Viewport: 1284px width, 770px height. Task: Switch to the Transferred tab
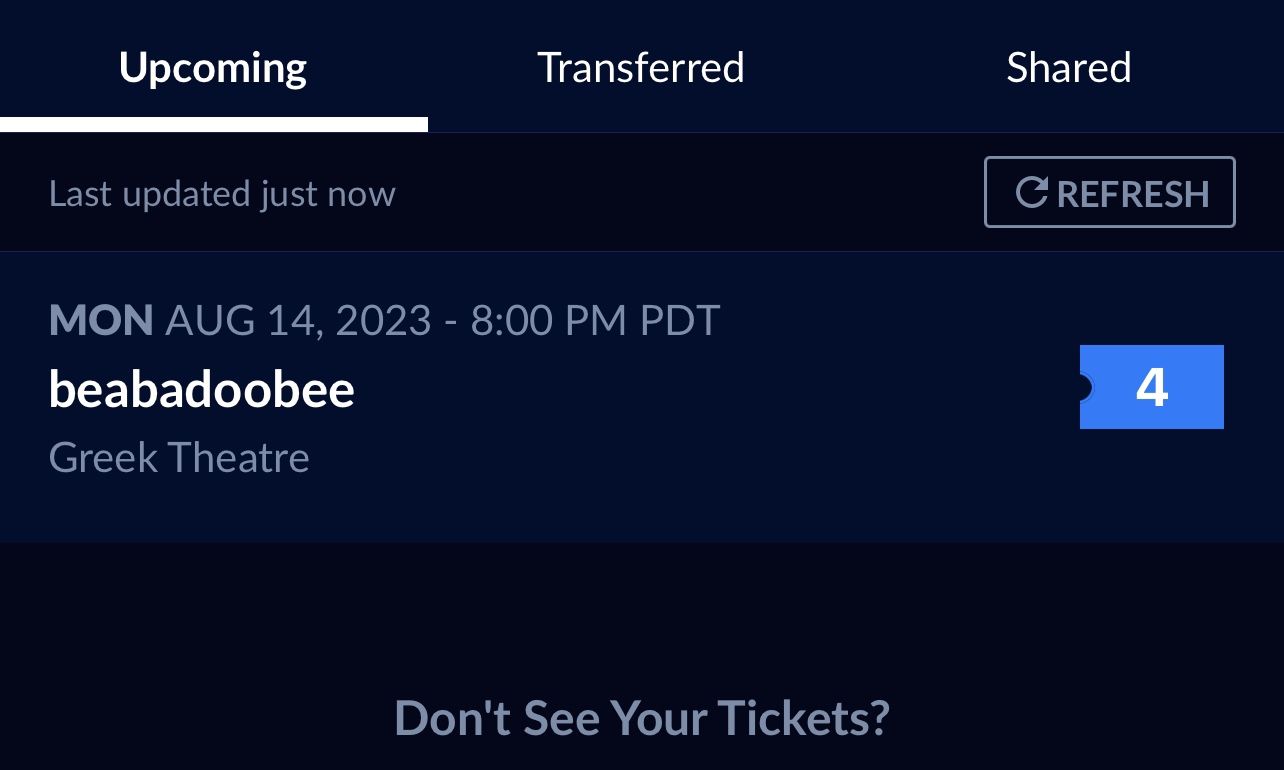click(641, 67)
